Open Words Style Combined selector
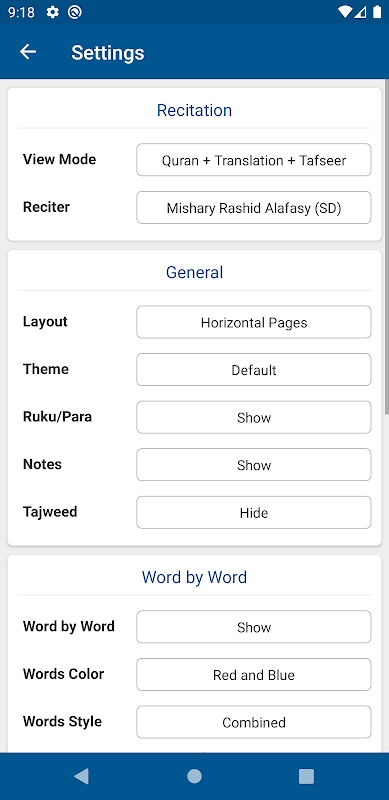Image resolution: width=389 pixels, height=800 pixels. click(x=254, y=722)
